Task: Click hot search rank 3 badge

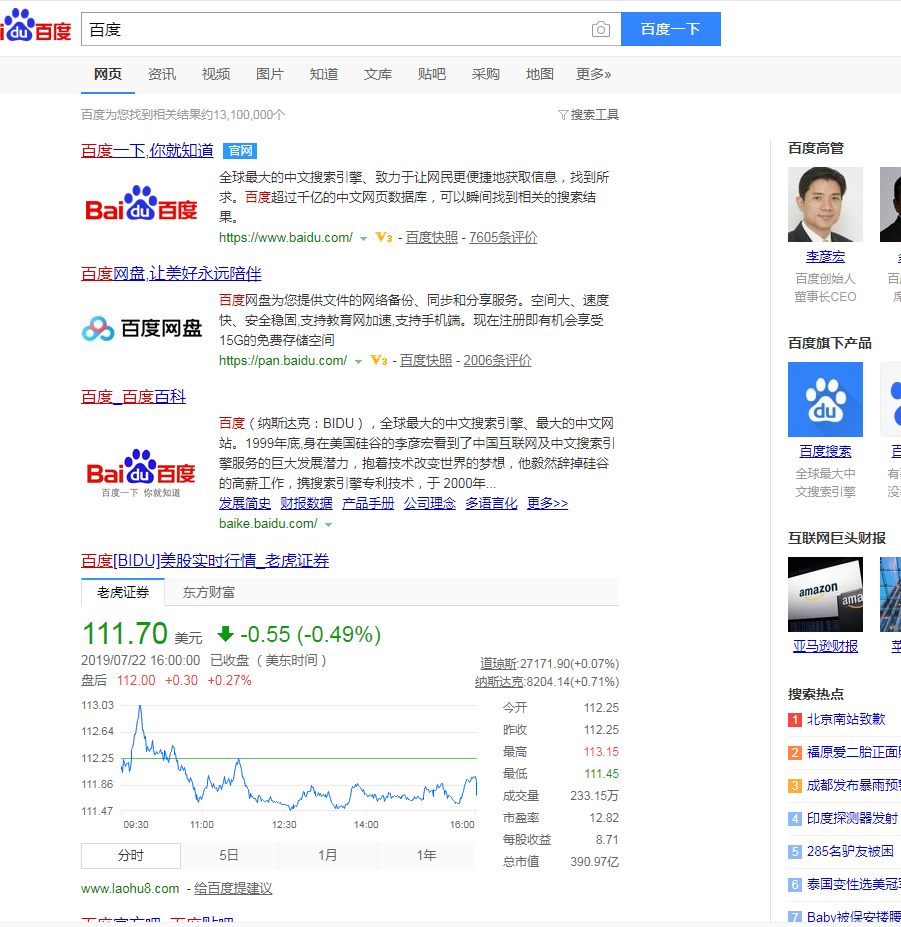Action: click(795, 786)
